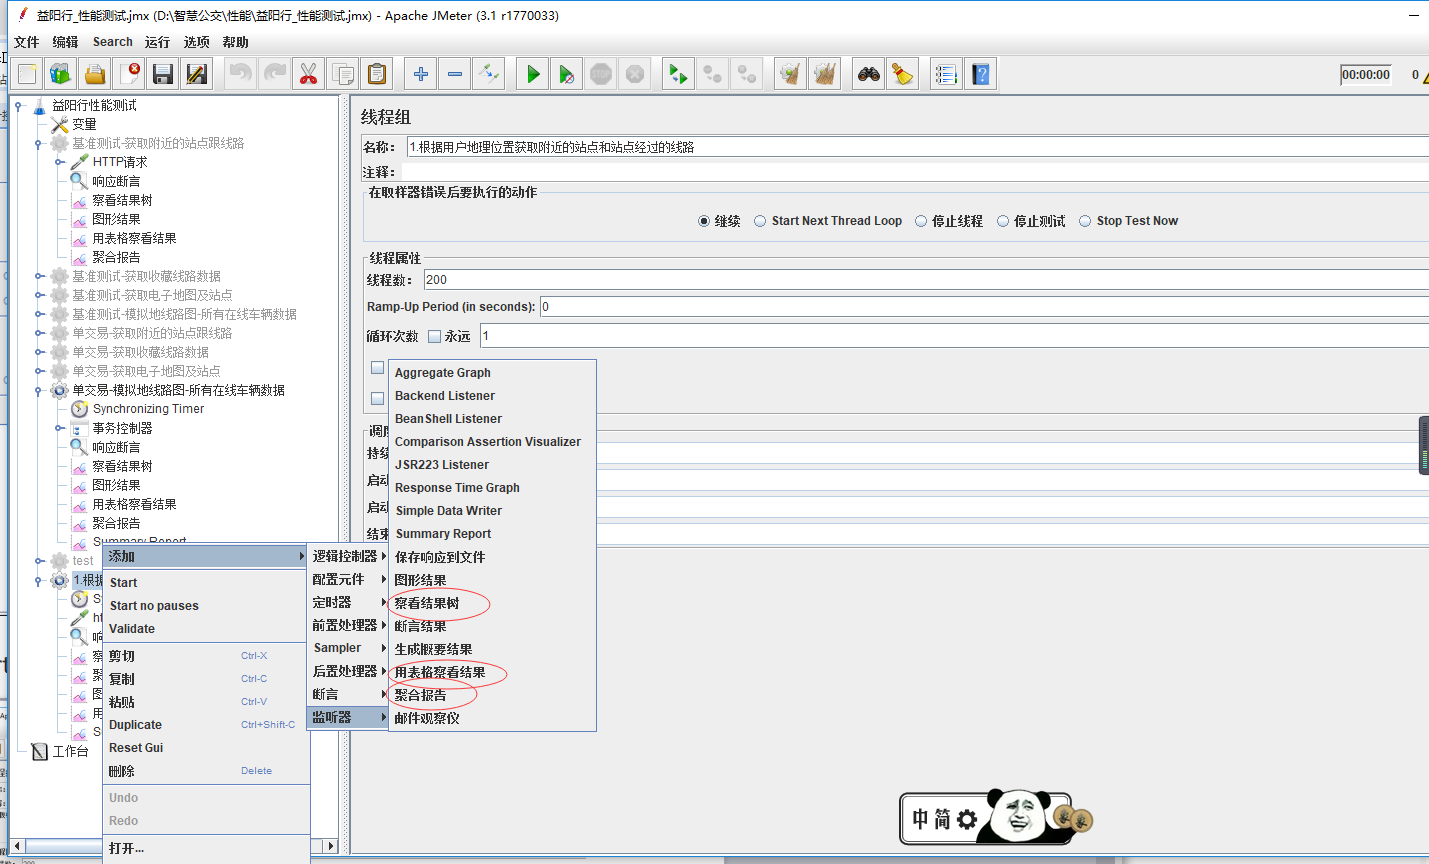Open the 选项 menu
Image resolution: width=1429 pixels, height=864 pixels.
click(197, 42)
